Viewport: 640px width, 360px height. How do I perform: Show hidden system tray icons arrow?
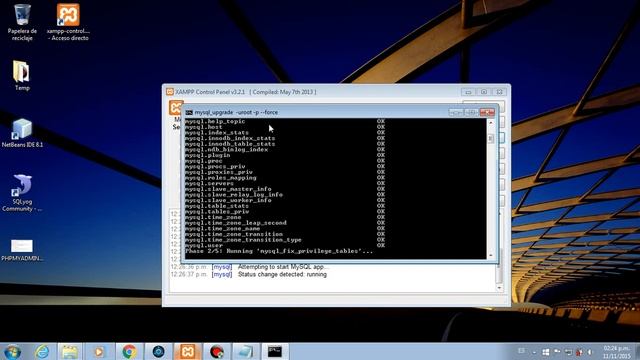pyautogui.click(x=534, y=352)
